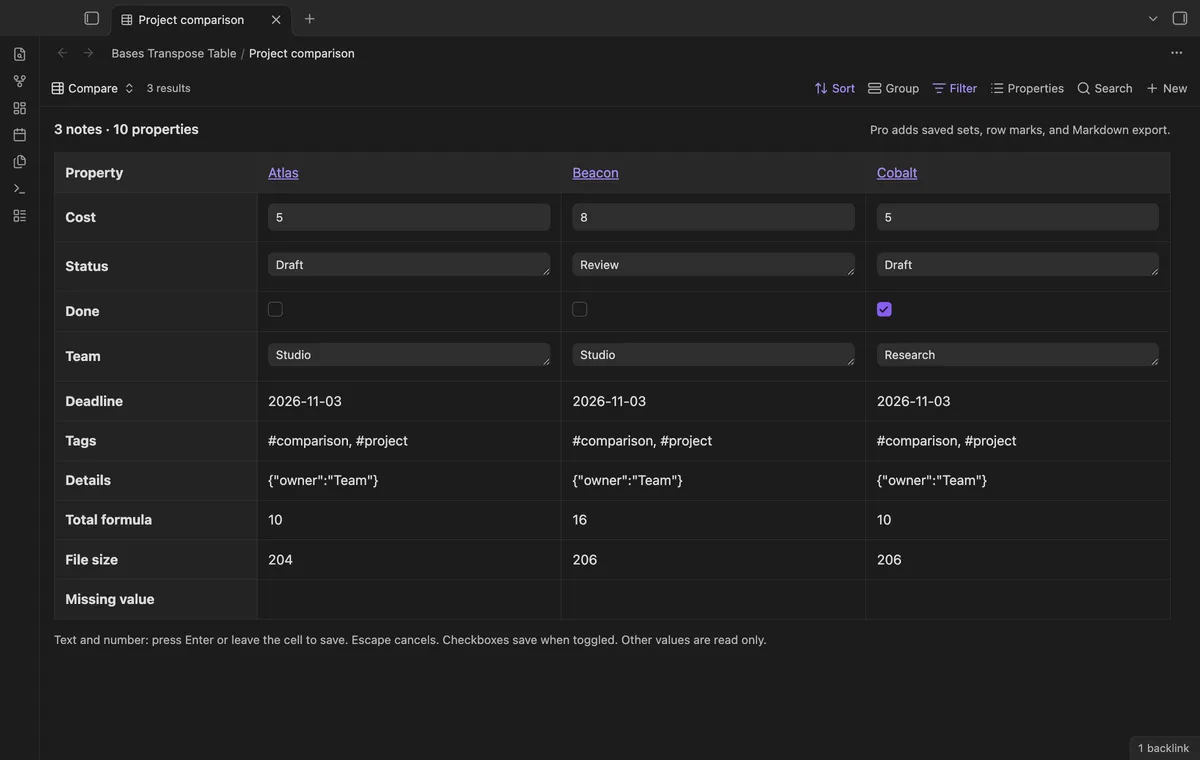Edit the Cost field for Beacon
This screenshot has height=760, width=1200.
click(714, 217)
